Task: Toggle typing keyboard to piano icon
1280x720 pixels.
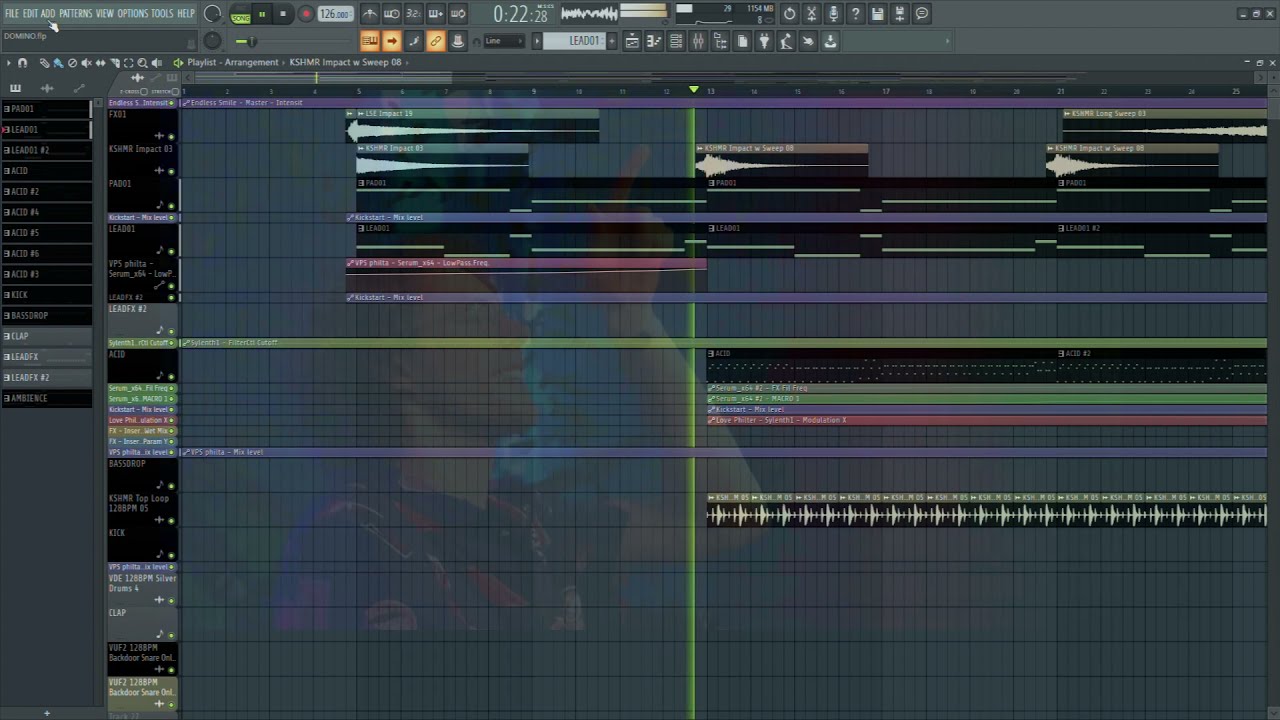Action: click(x=369, y=41)
